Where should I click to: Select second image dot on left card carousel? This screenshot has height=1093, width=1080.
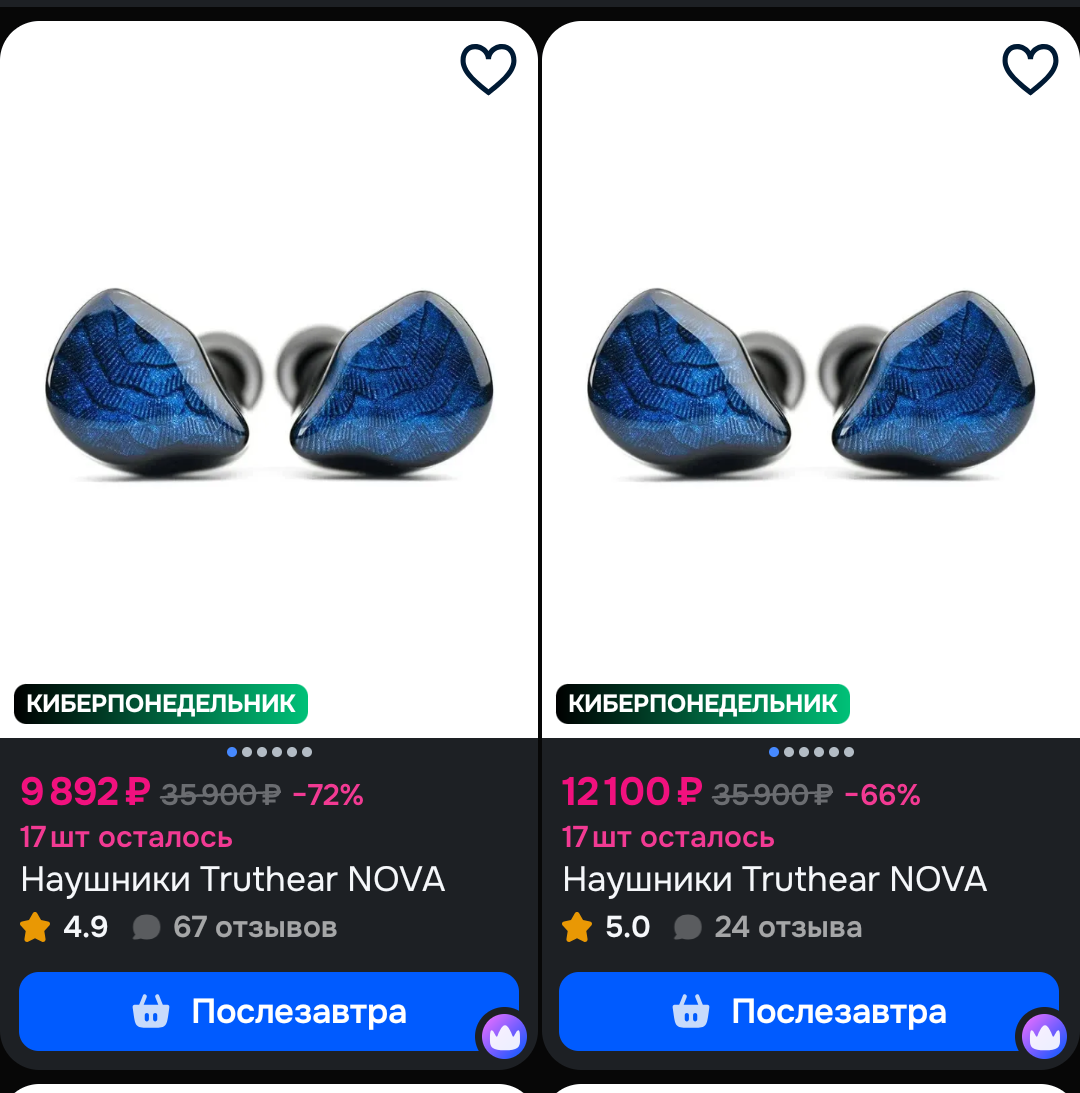pos(247,752)
